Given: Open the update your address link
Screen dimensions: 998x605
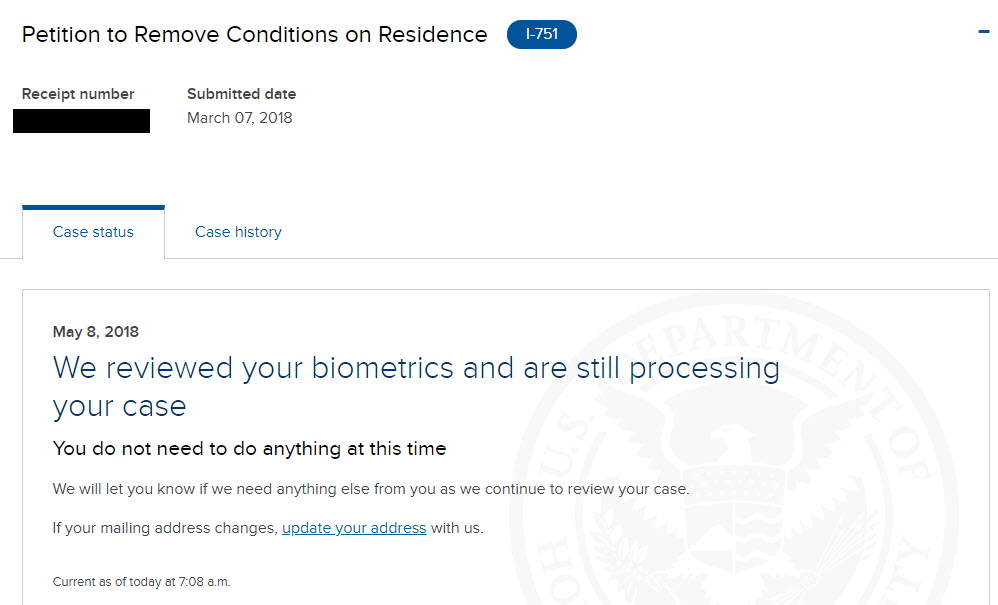Looking at the screenshot, I should click(x=354, y=528).
